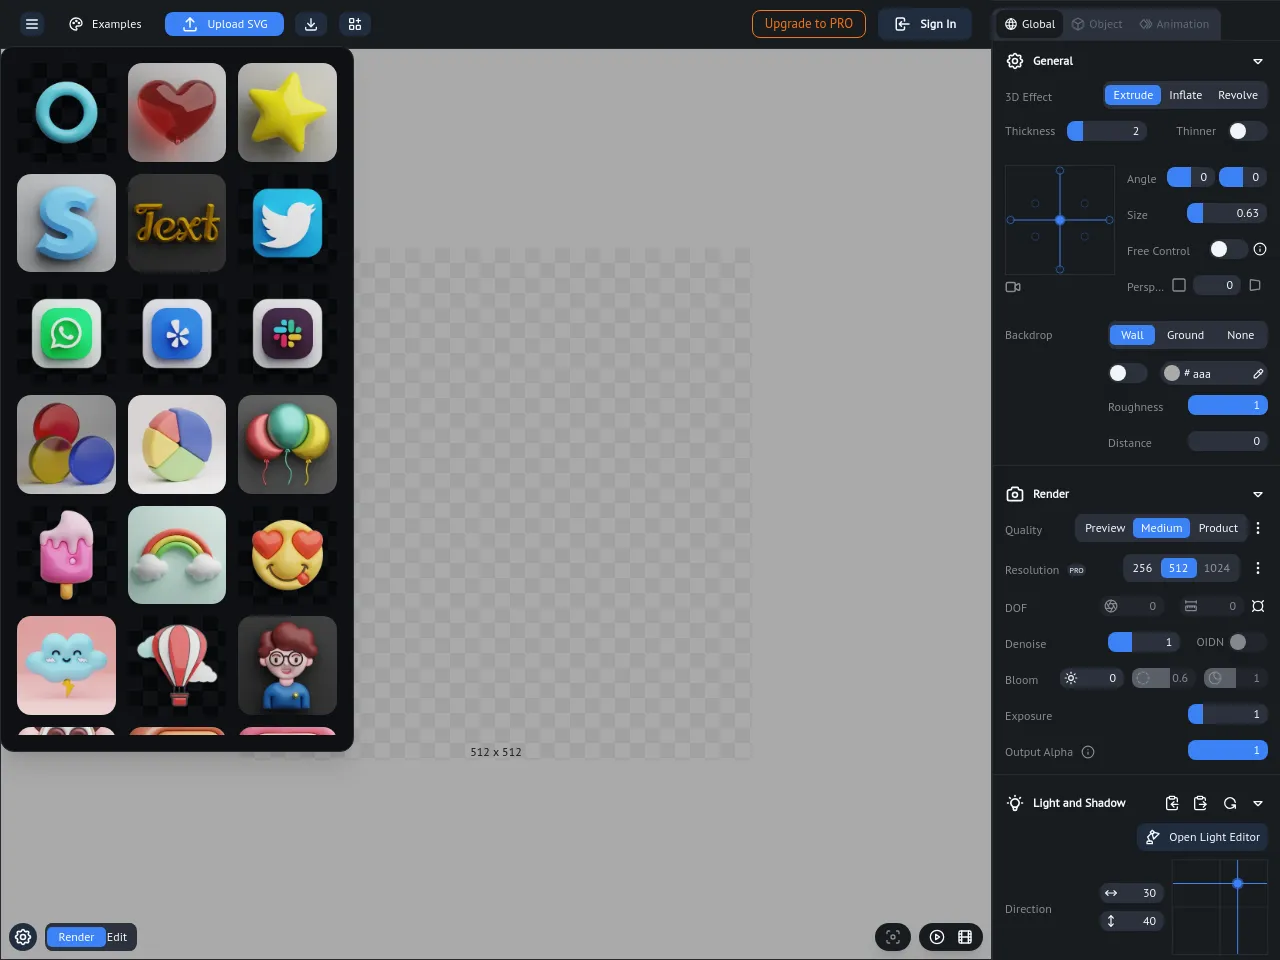Click the reset light icon
The width and height of the screenshot is (1280, 960).
click(1230, 803)
